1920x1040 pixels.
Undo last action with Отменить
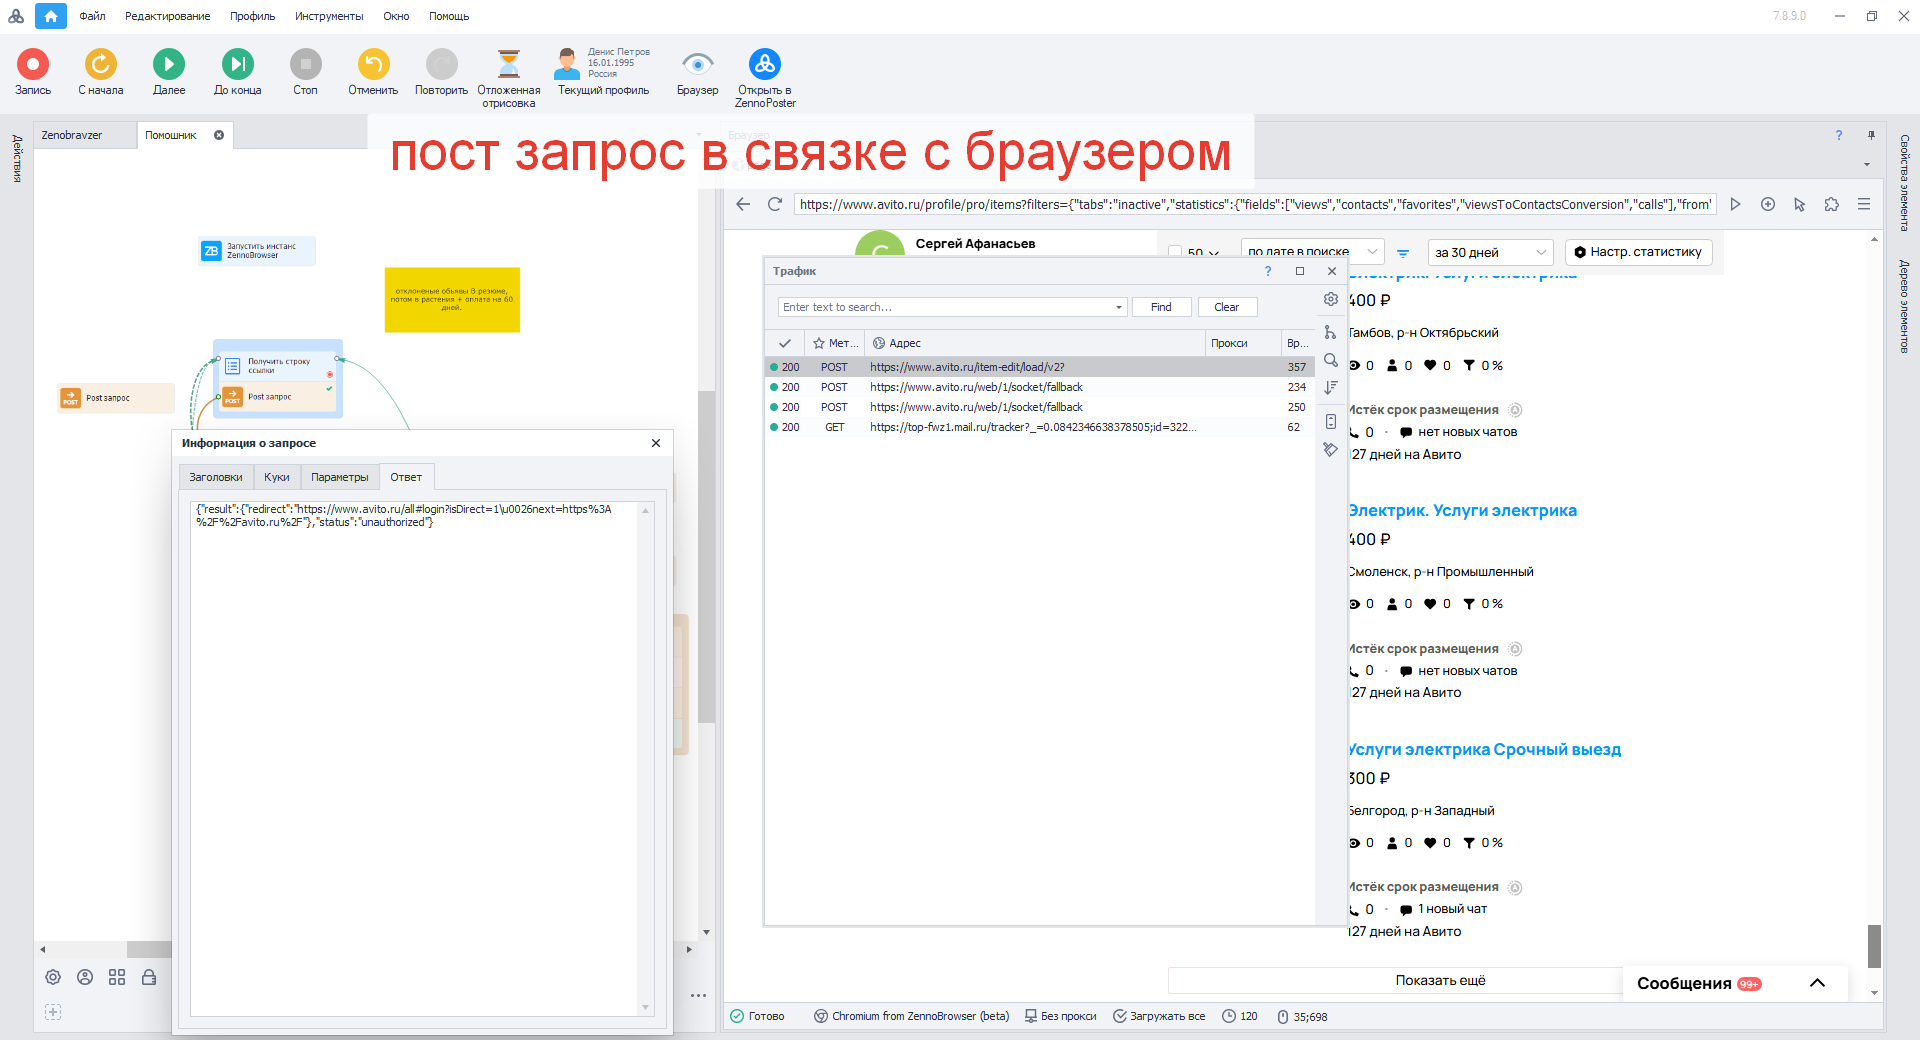point(373,64)
